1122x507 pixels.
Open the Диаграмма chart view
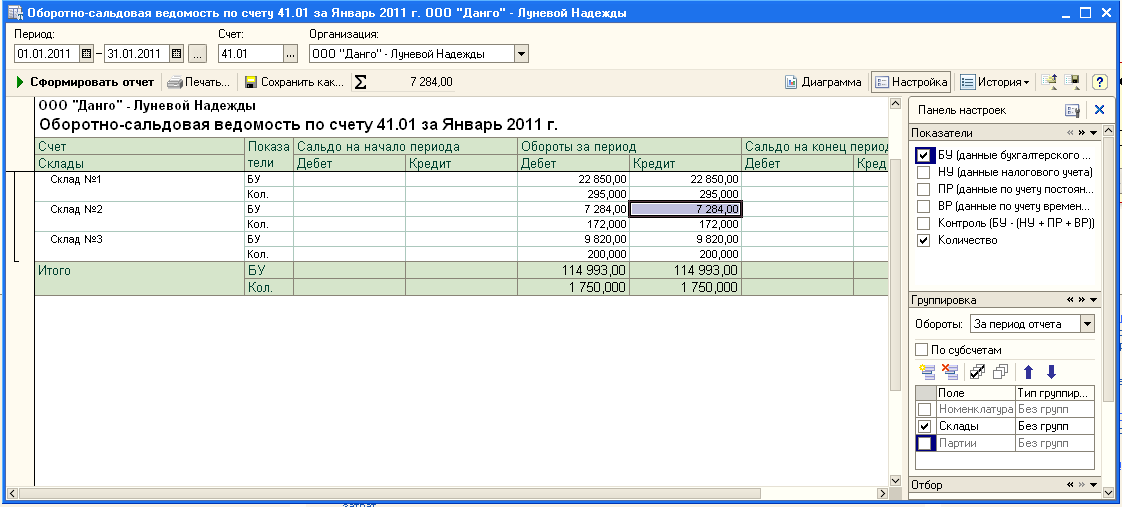(823, 82)
